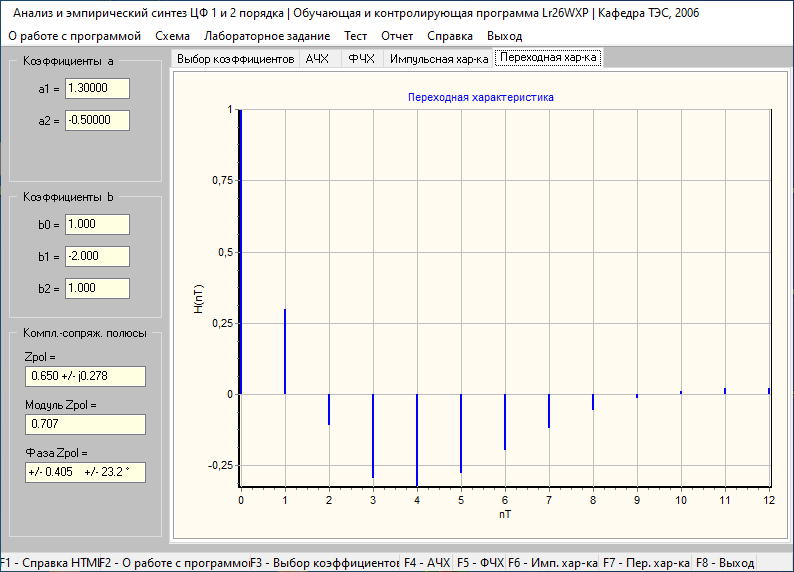Click the x-axis tick label '12'
This screenshot has height=572, width=794.
pos(769,500)
